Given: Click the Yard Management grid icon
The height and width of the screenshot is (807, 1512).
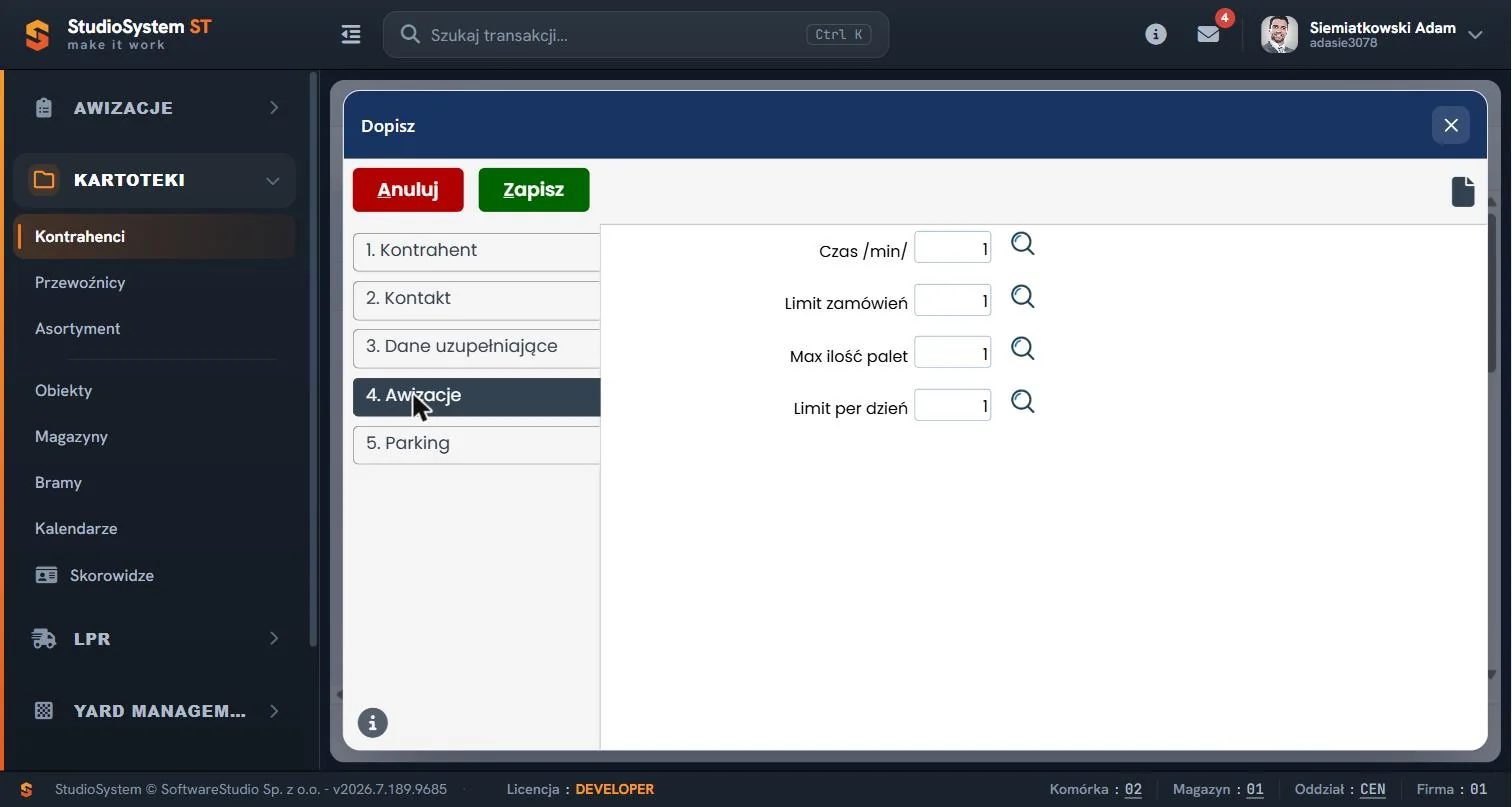Looking at the screenshot, I should click(x=44, y=711).
